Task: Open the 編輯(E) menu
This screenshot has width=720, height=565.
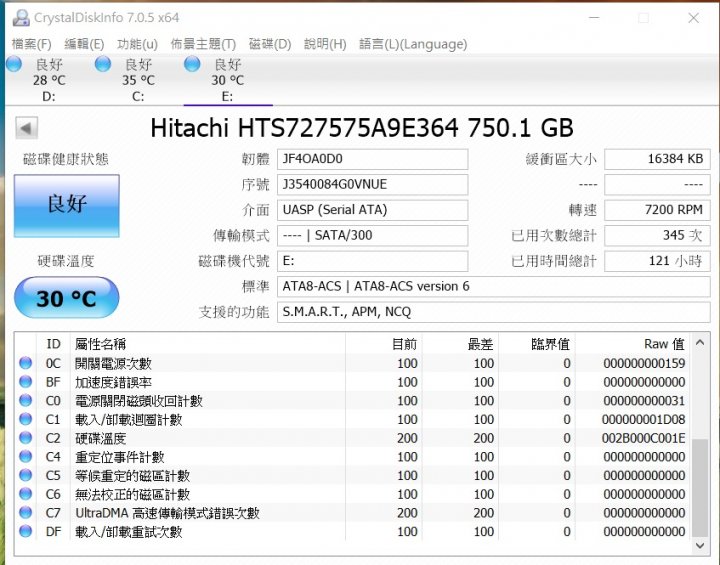Action: [84, 44]
